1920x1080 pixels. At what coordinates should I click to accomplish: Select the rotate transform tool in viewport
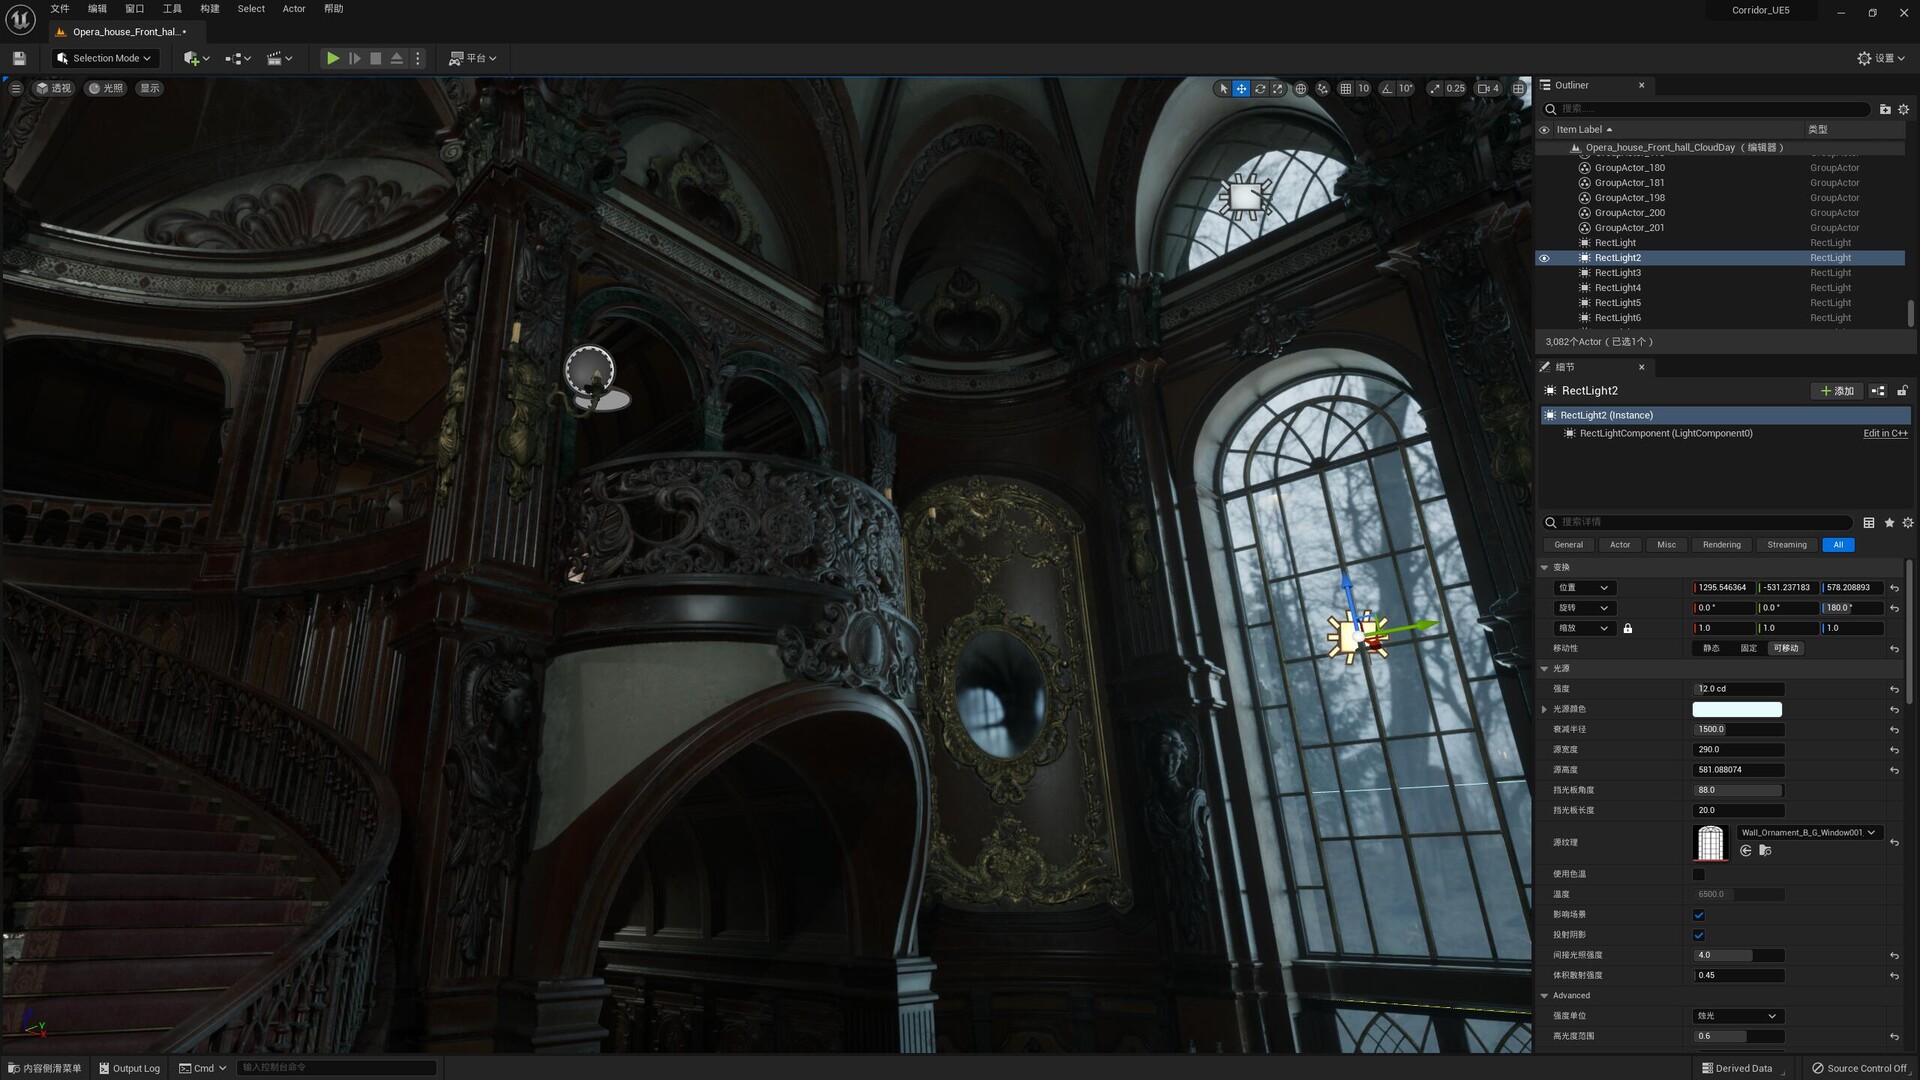[x=1260, y=89]
